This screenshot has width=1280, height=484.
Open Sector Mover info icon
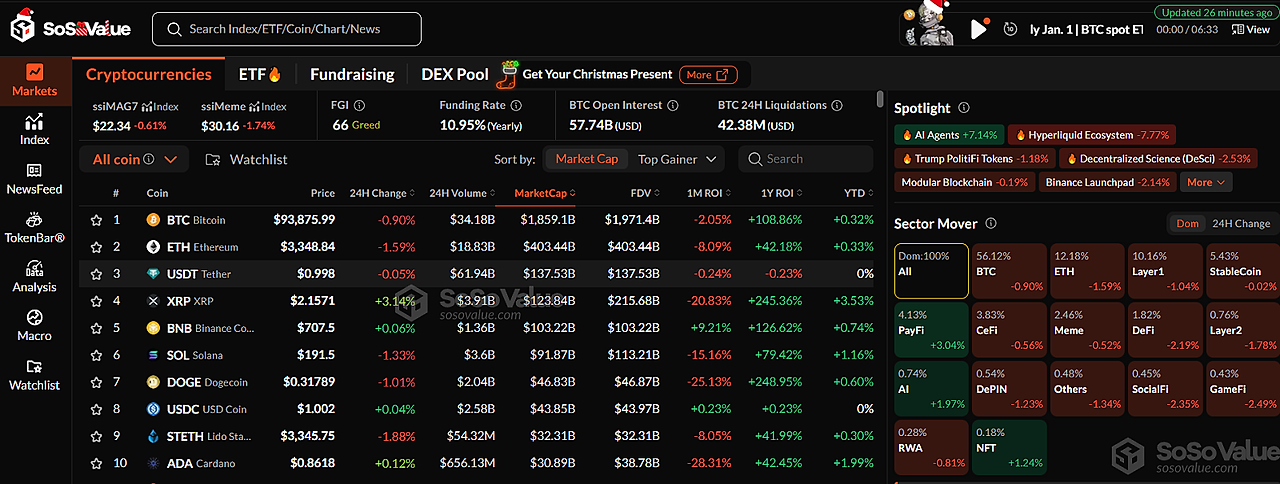point(991,224)
